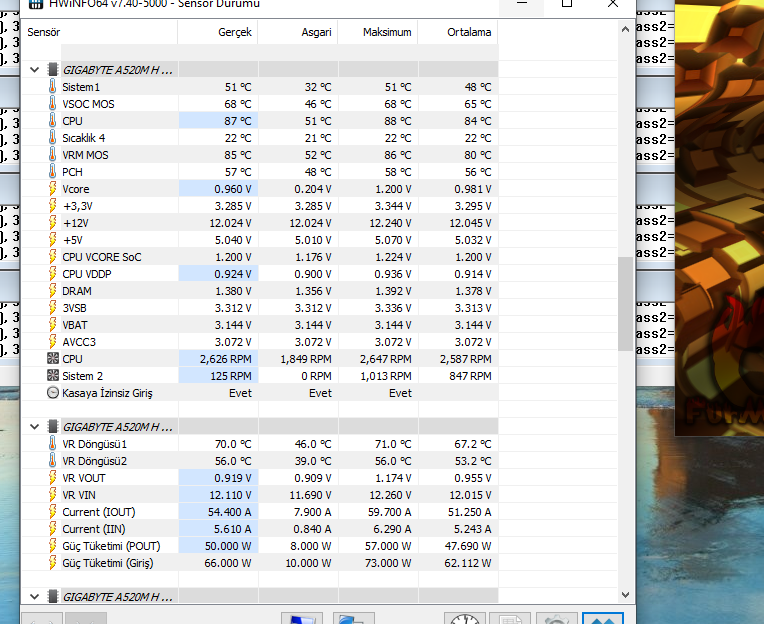Click the Sistem 2 maximum 1,013 RPM
Image resolution: width=764 pixels, height=624 pixels.
pyautogui.click(x=386, y=377)
